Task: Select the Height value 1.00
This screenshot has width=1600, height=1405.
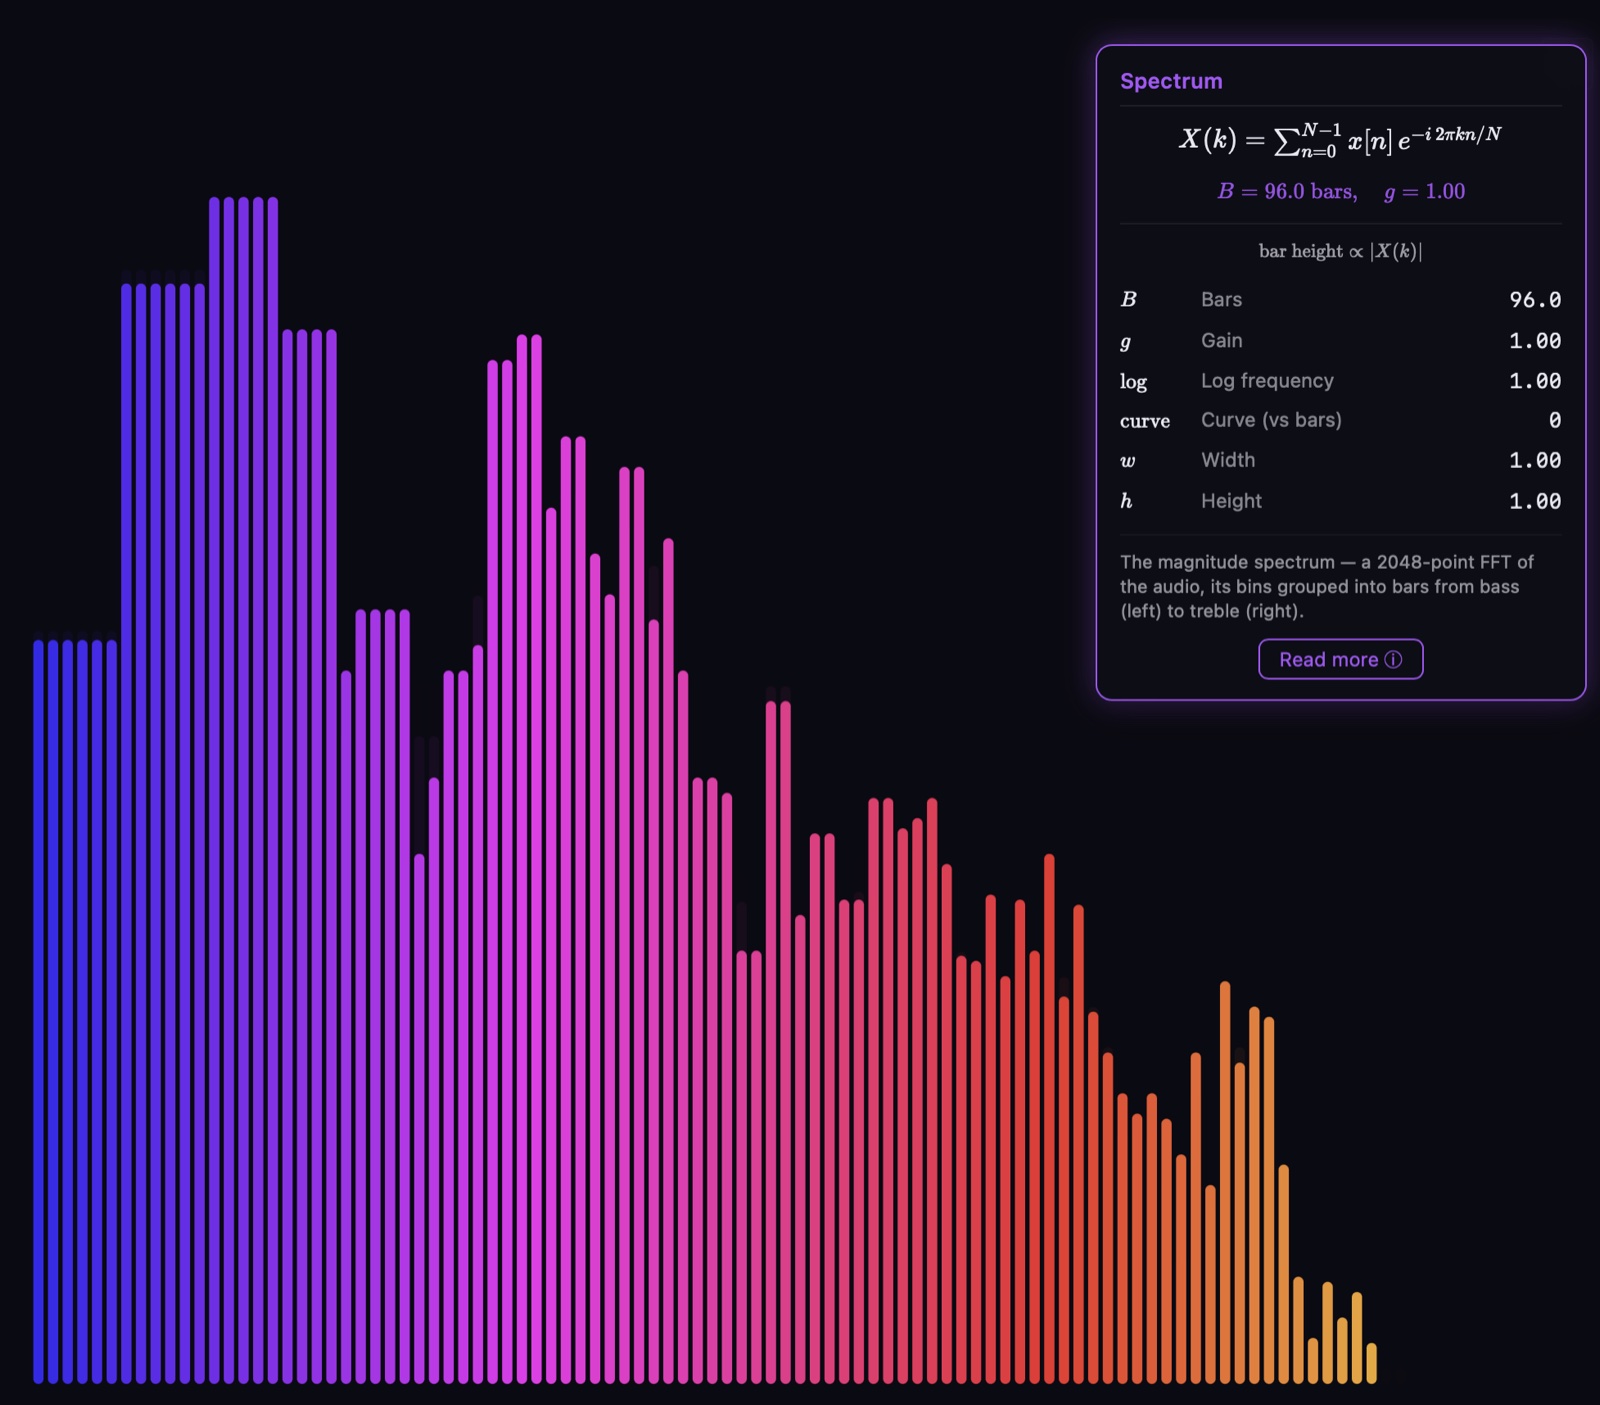Action: [x=1535, y=501]
